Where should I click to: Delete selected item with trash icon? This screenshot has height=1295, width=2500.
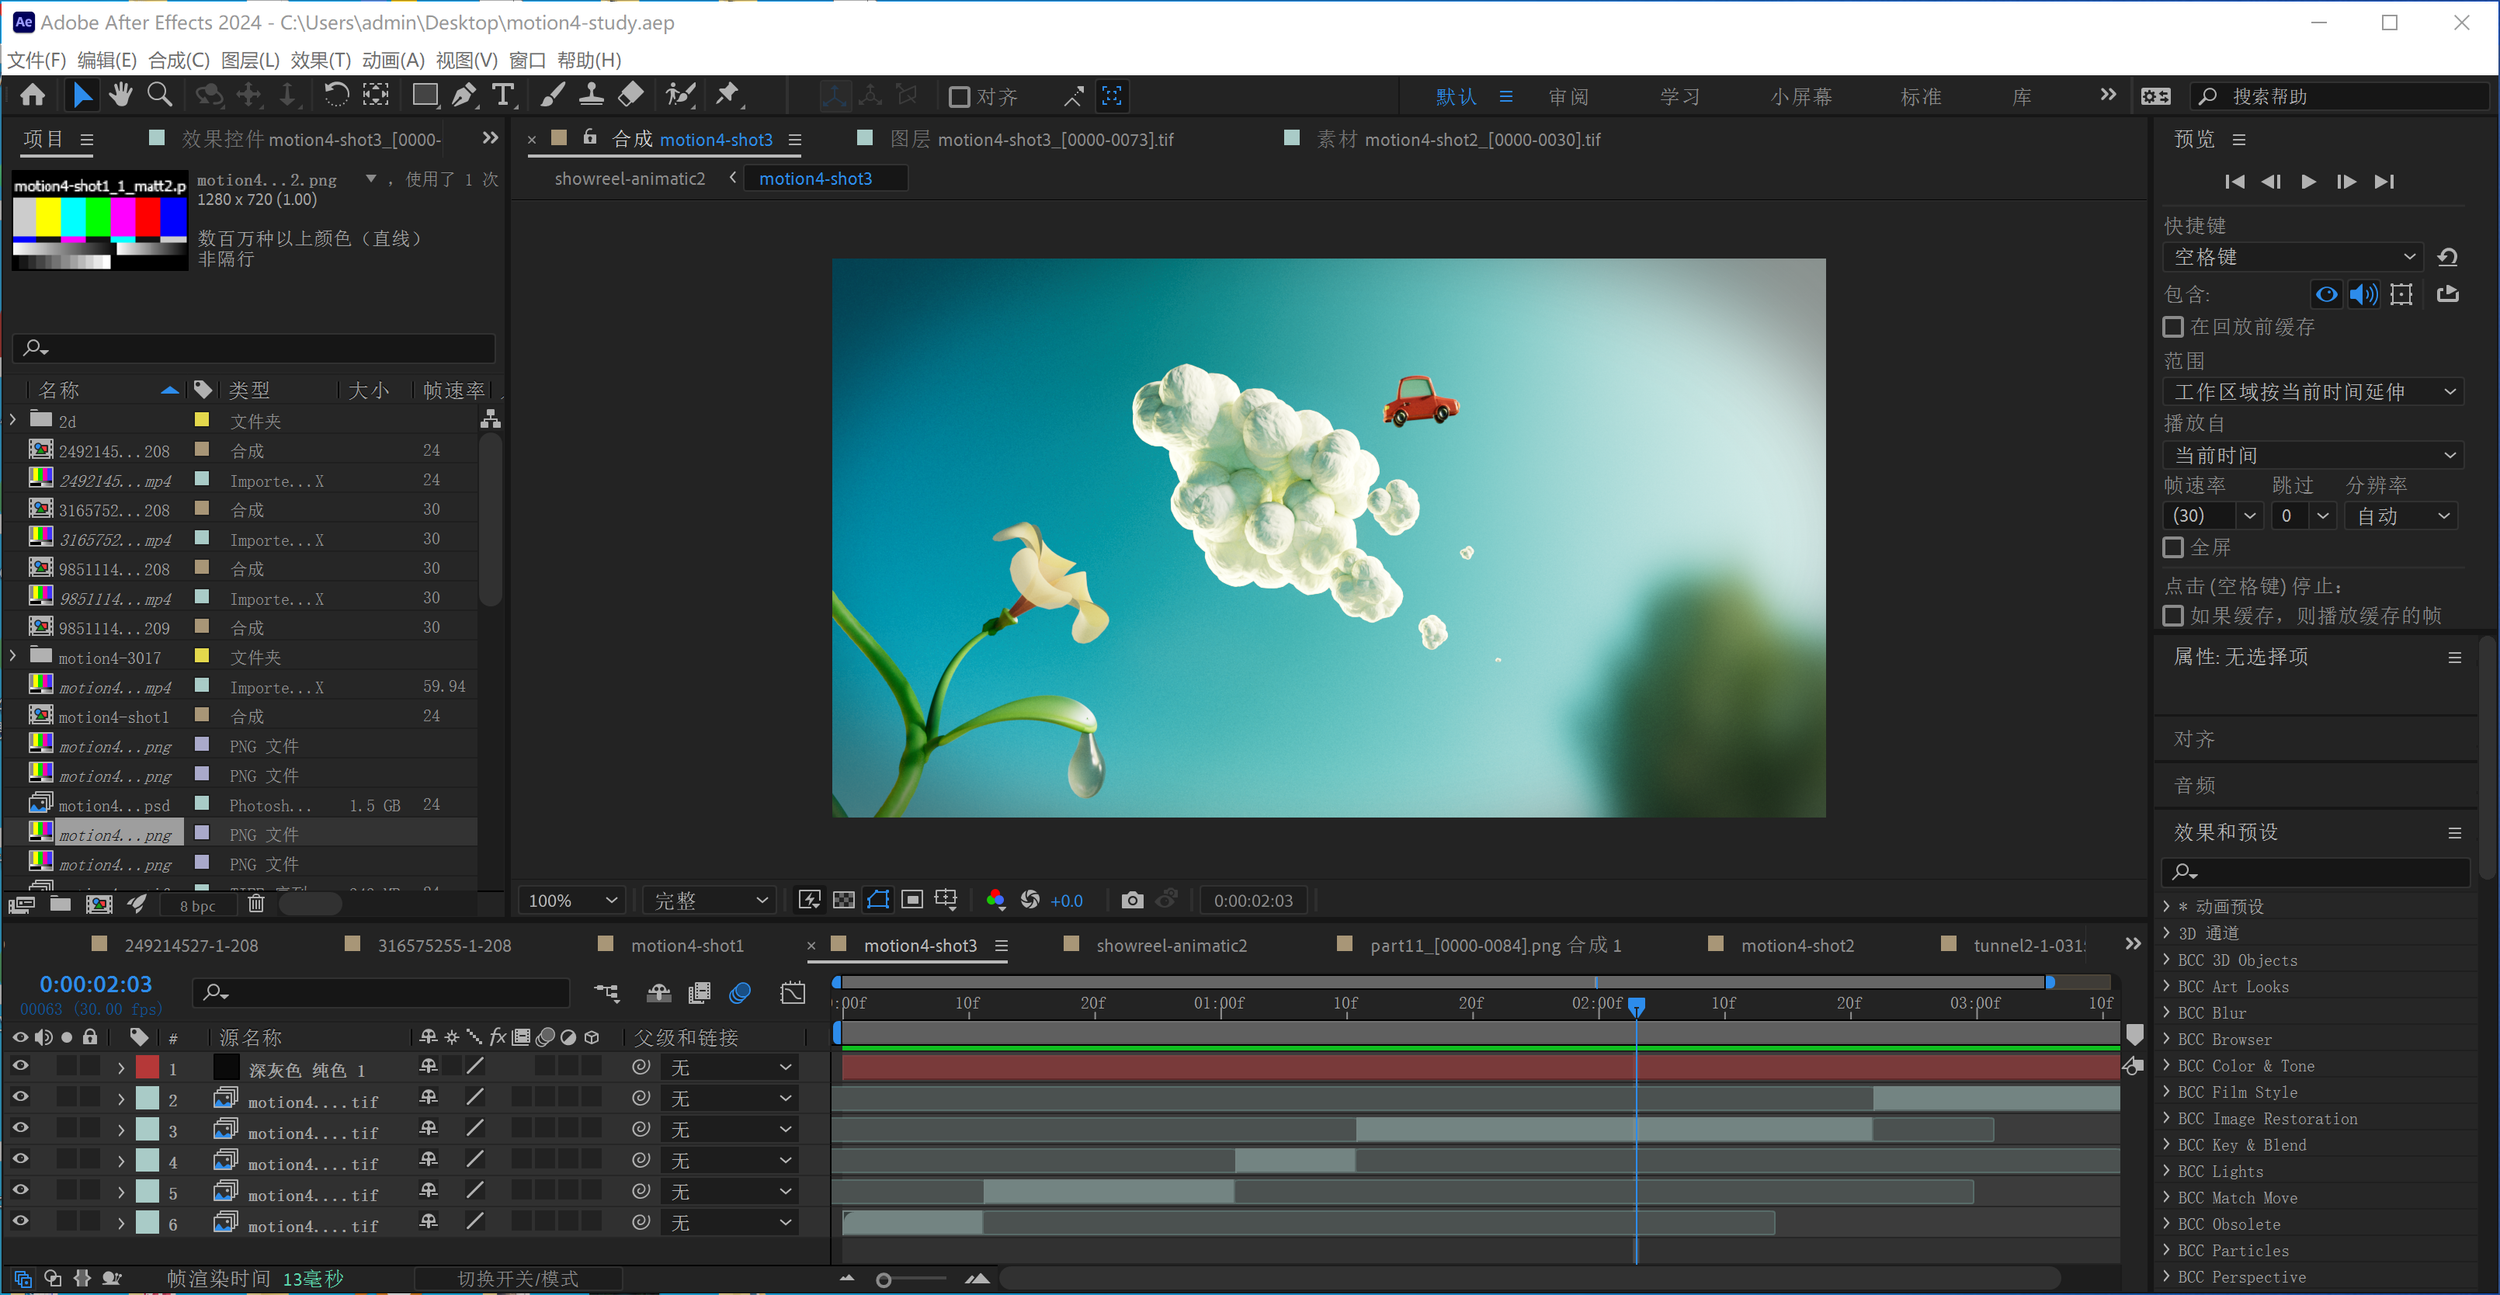pyautogui.click(x=256, y=904)
